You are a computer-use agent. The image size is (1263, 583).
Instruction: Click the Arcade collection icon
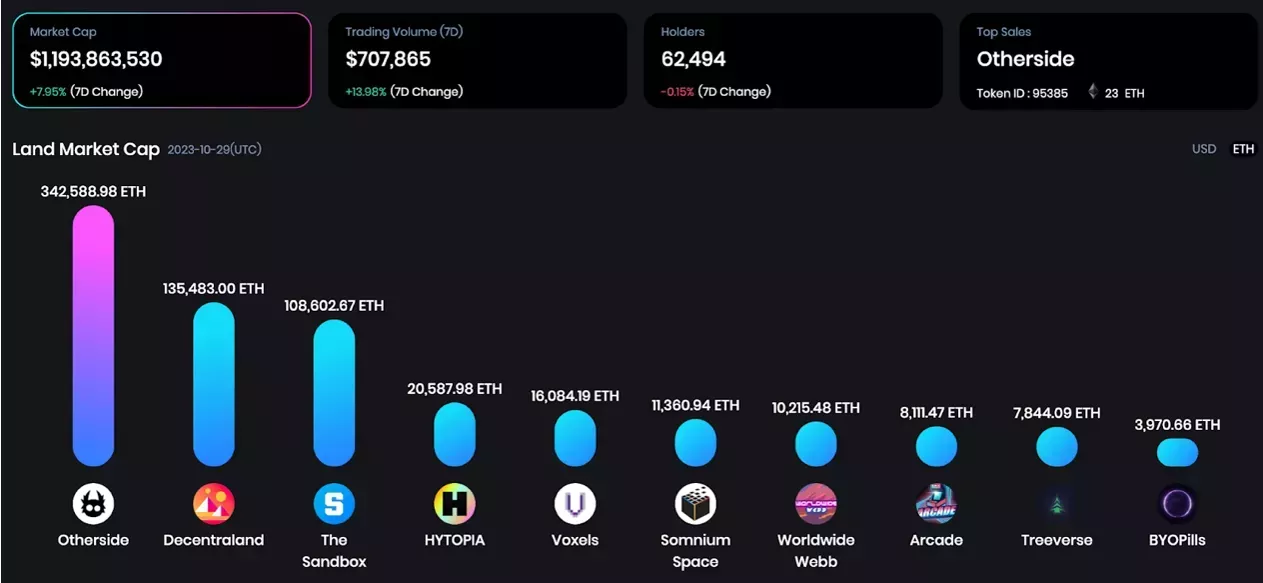click(936, 503)
